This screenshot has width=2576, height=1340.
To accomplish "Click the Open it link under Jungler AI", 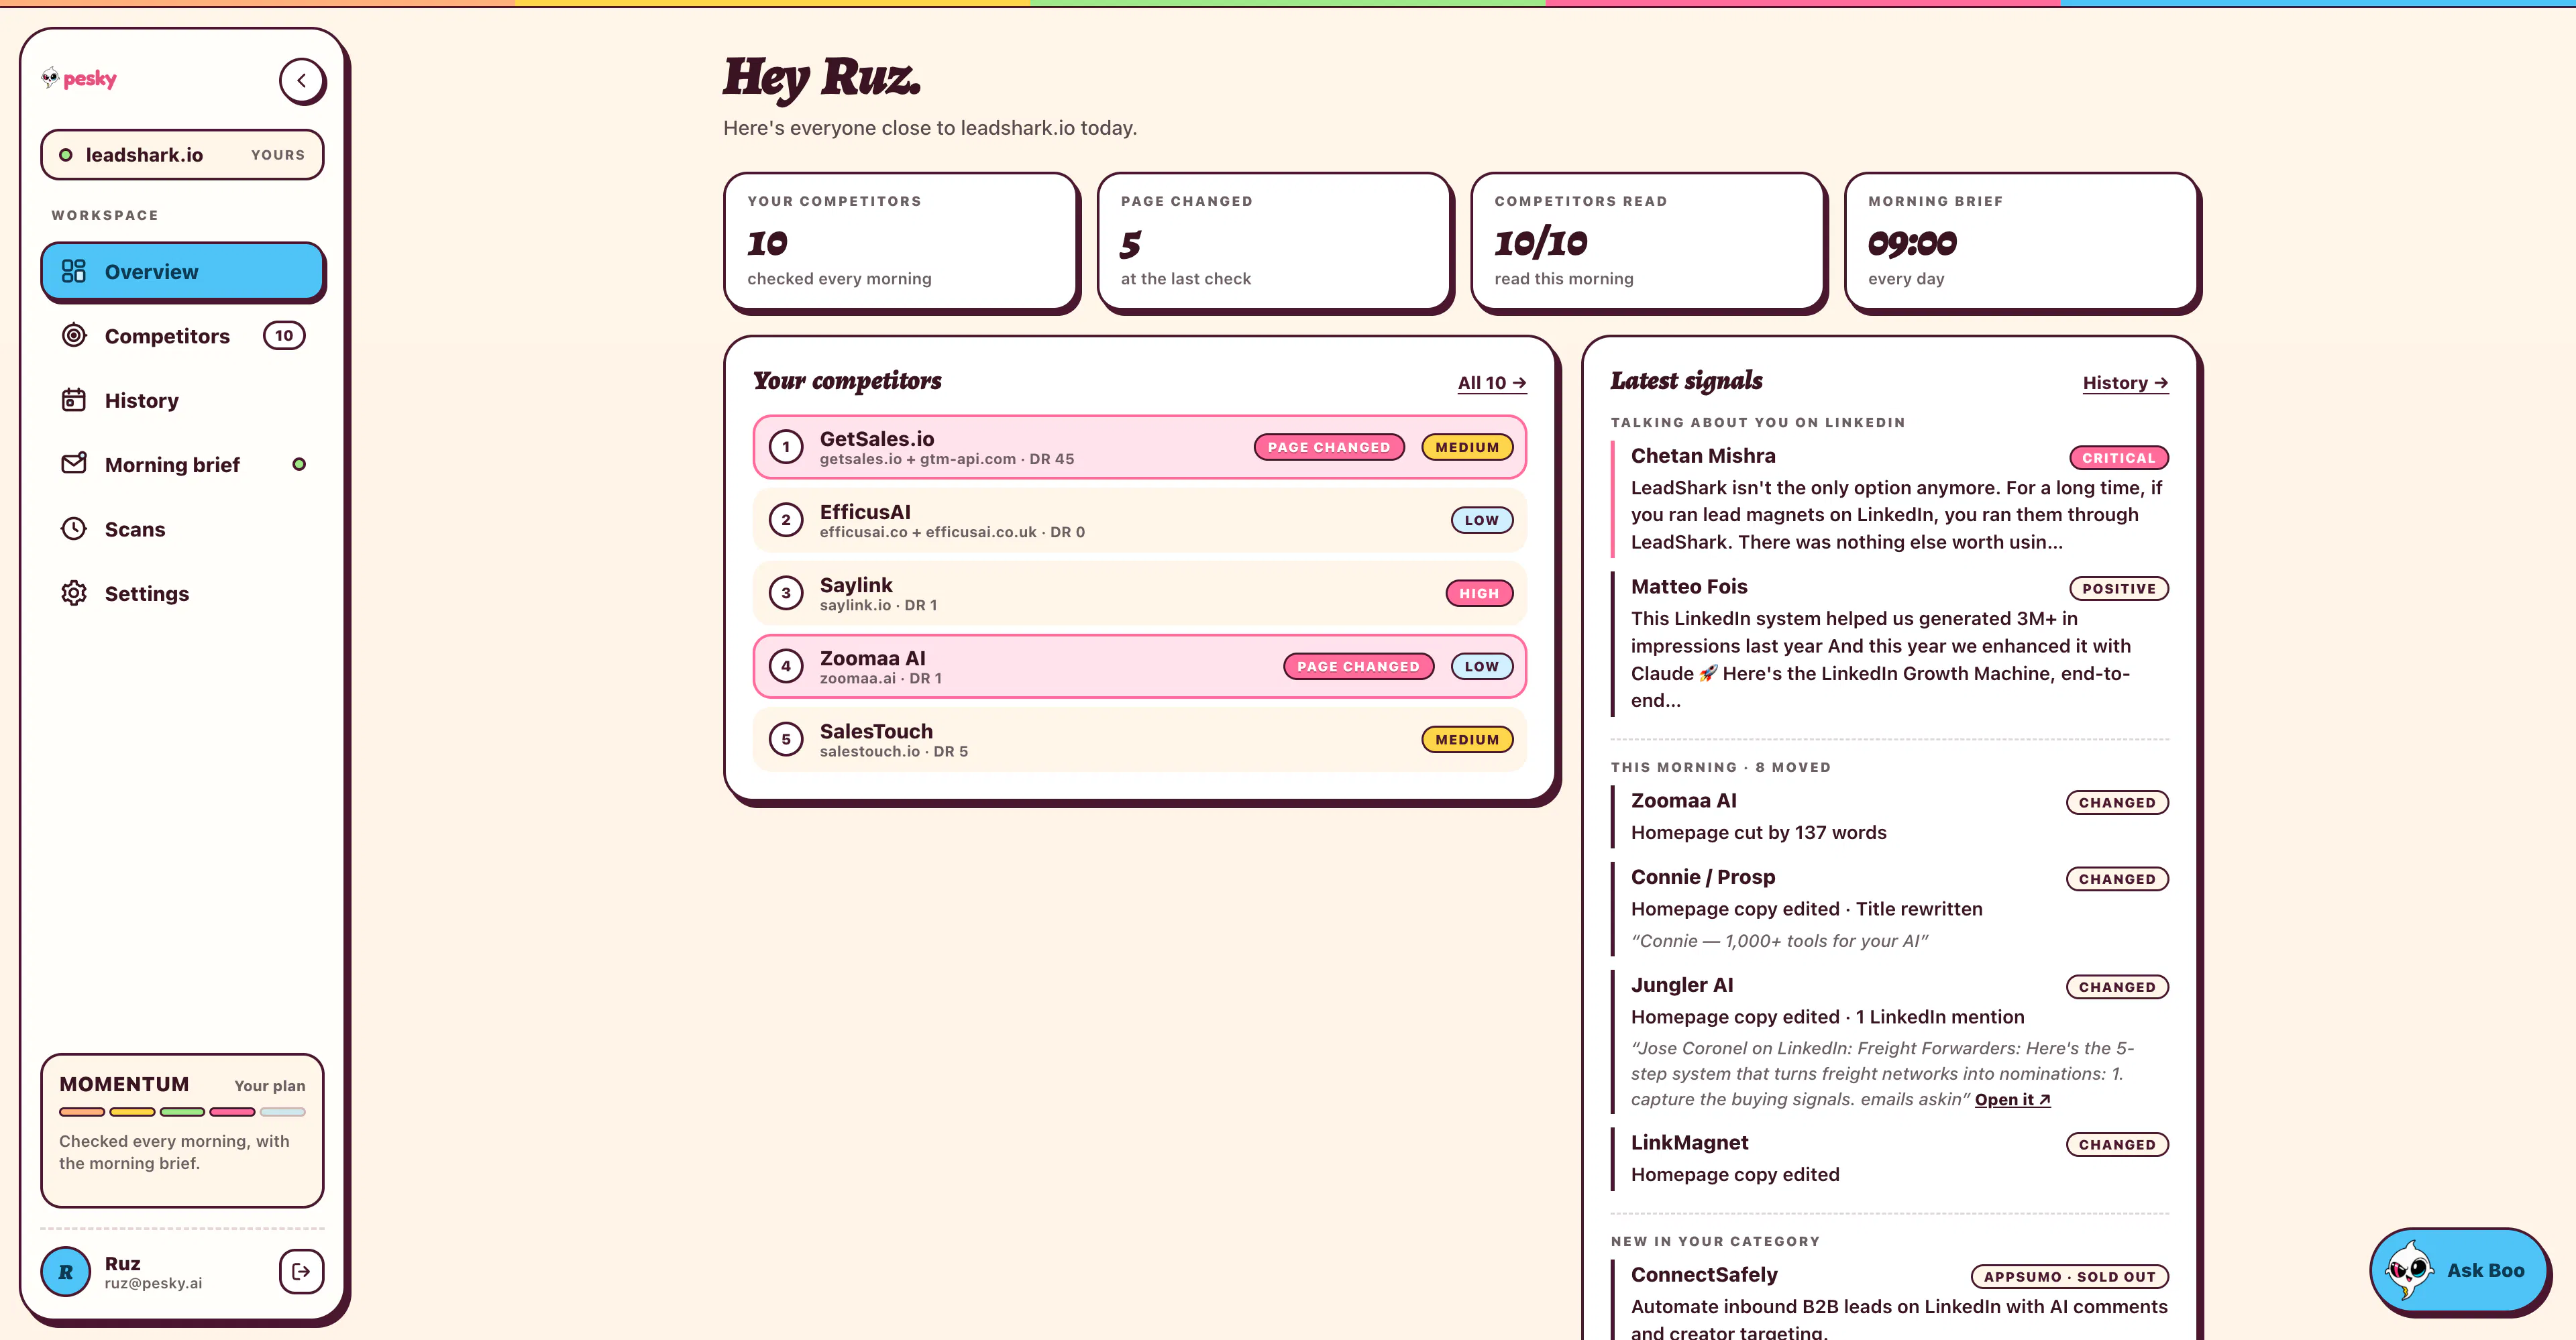I will pyautogui.click(x=2012, y=1099).
